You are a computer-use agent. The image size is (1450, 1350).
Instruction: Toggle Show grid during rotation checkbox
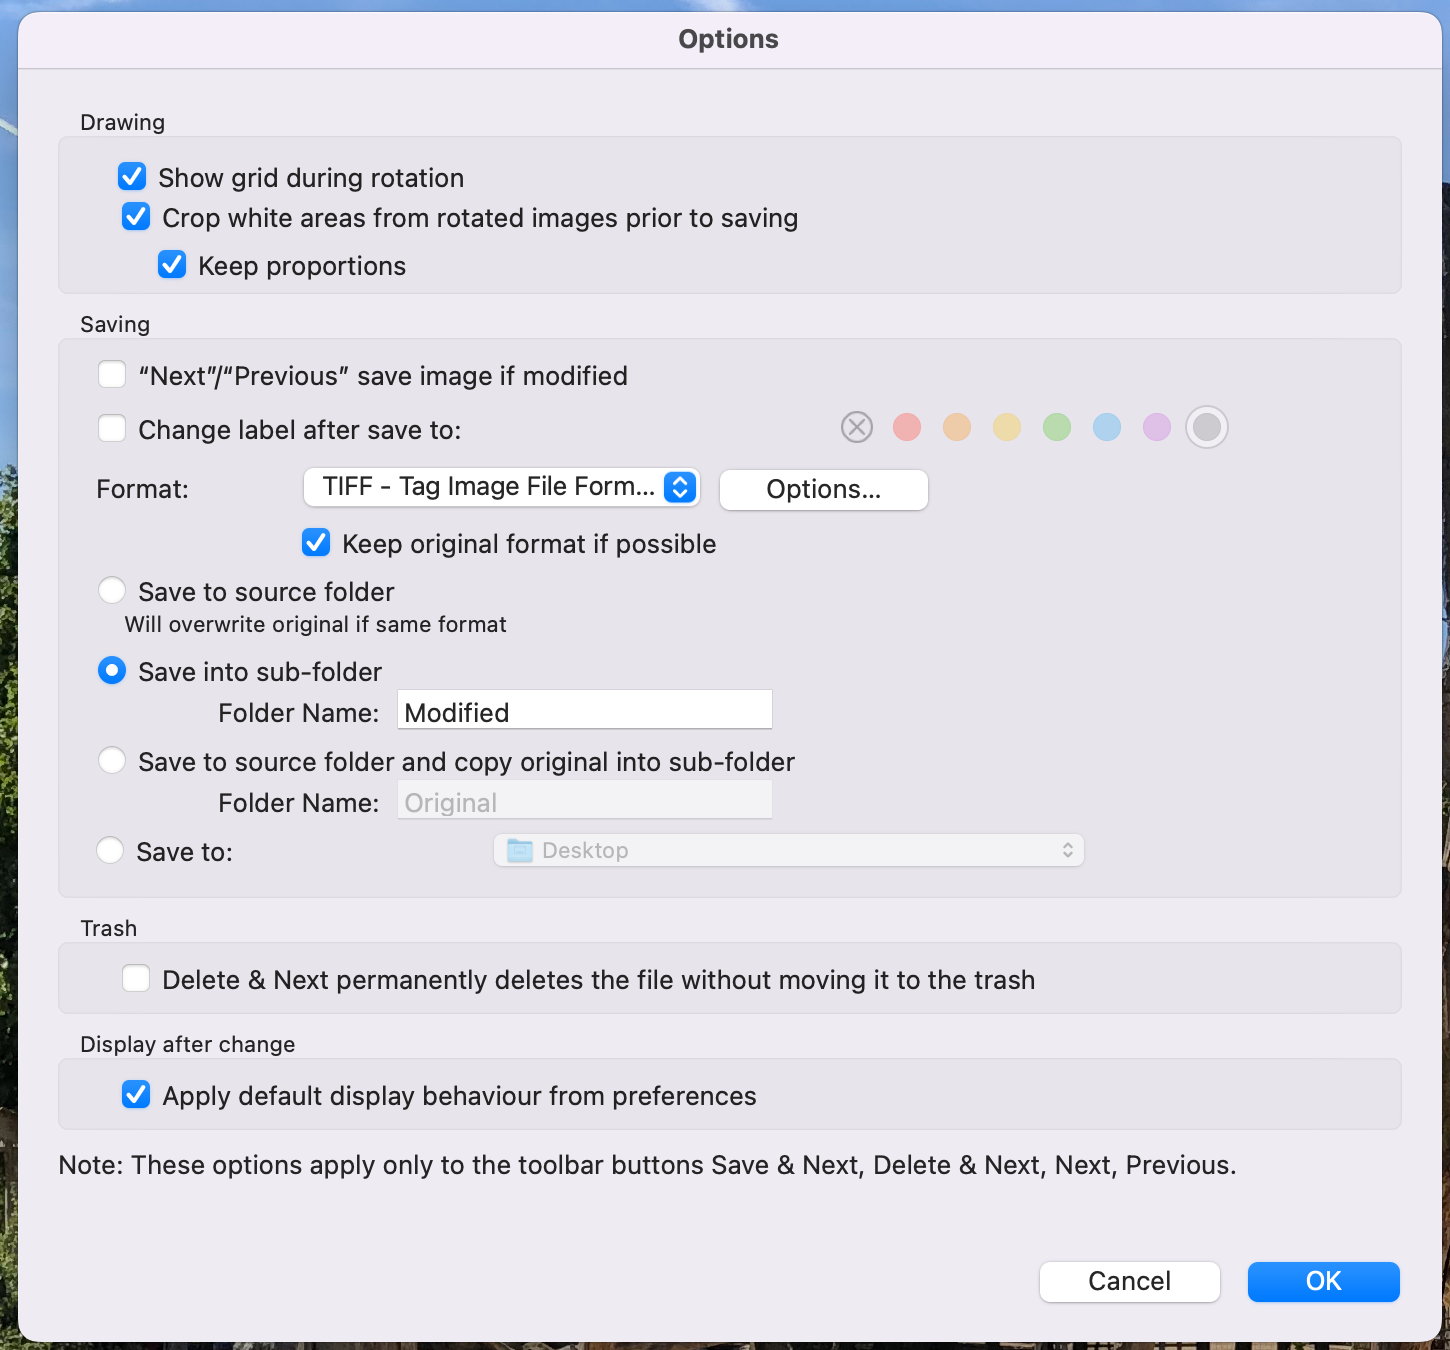[132, 177]
